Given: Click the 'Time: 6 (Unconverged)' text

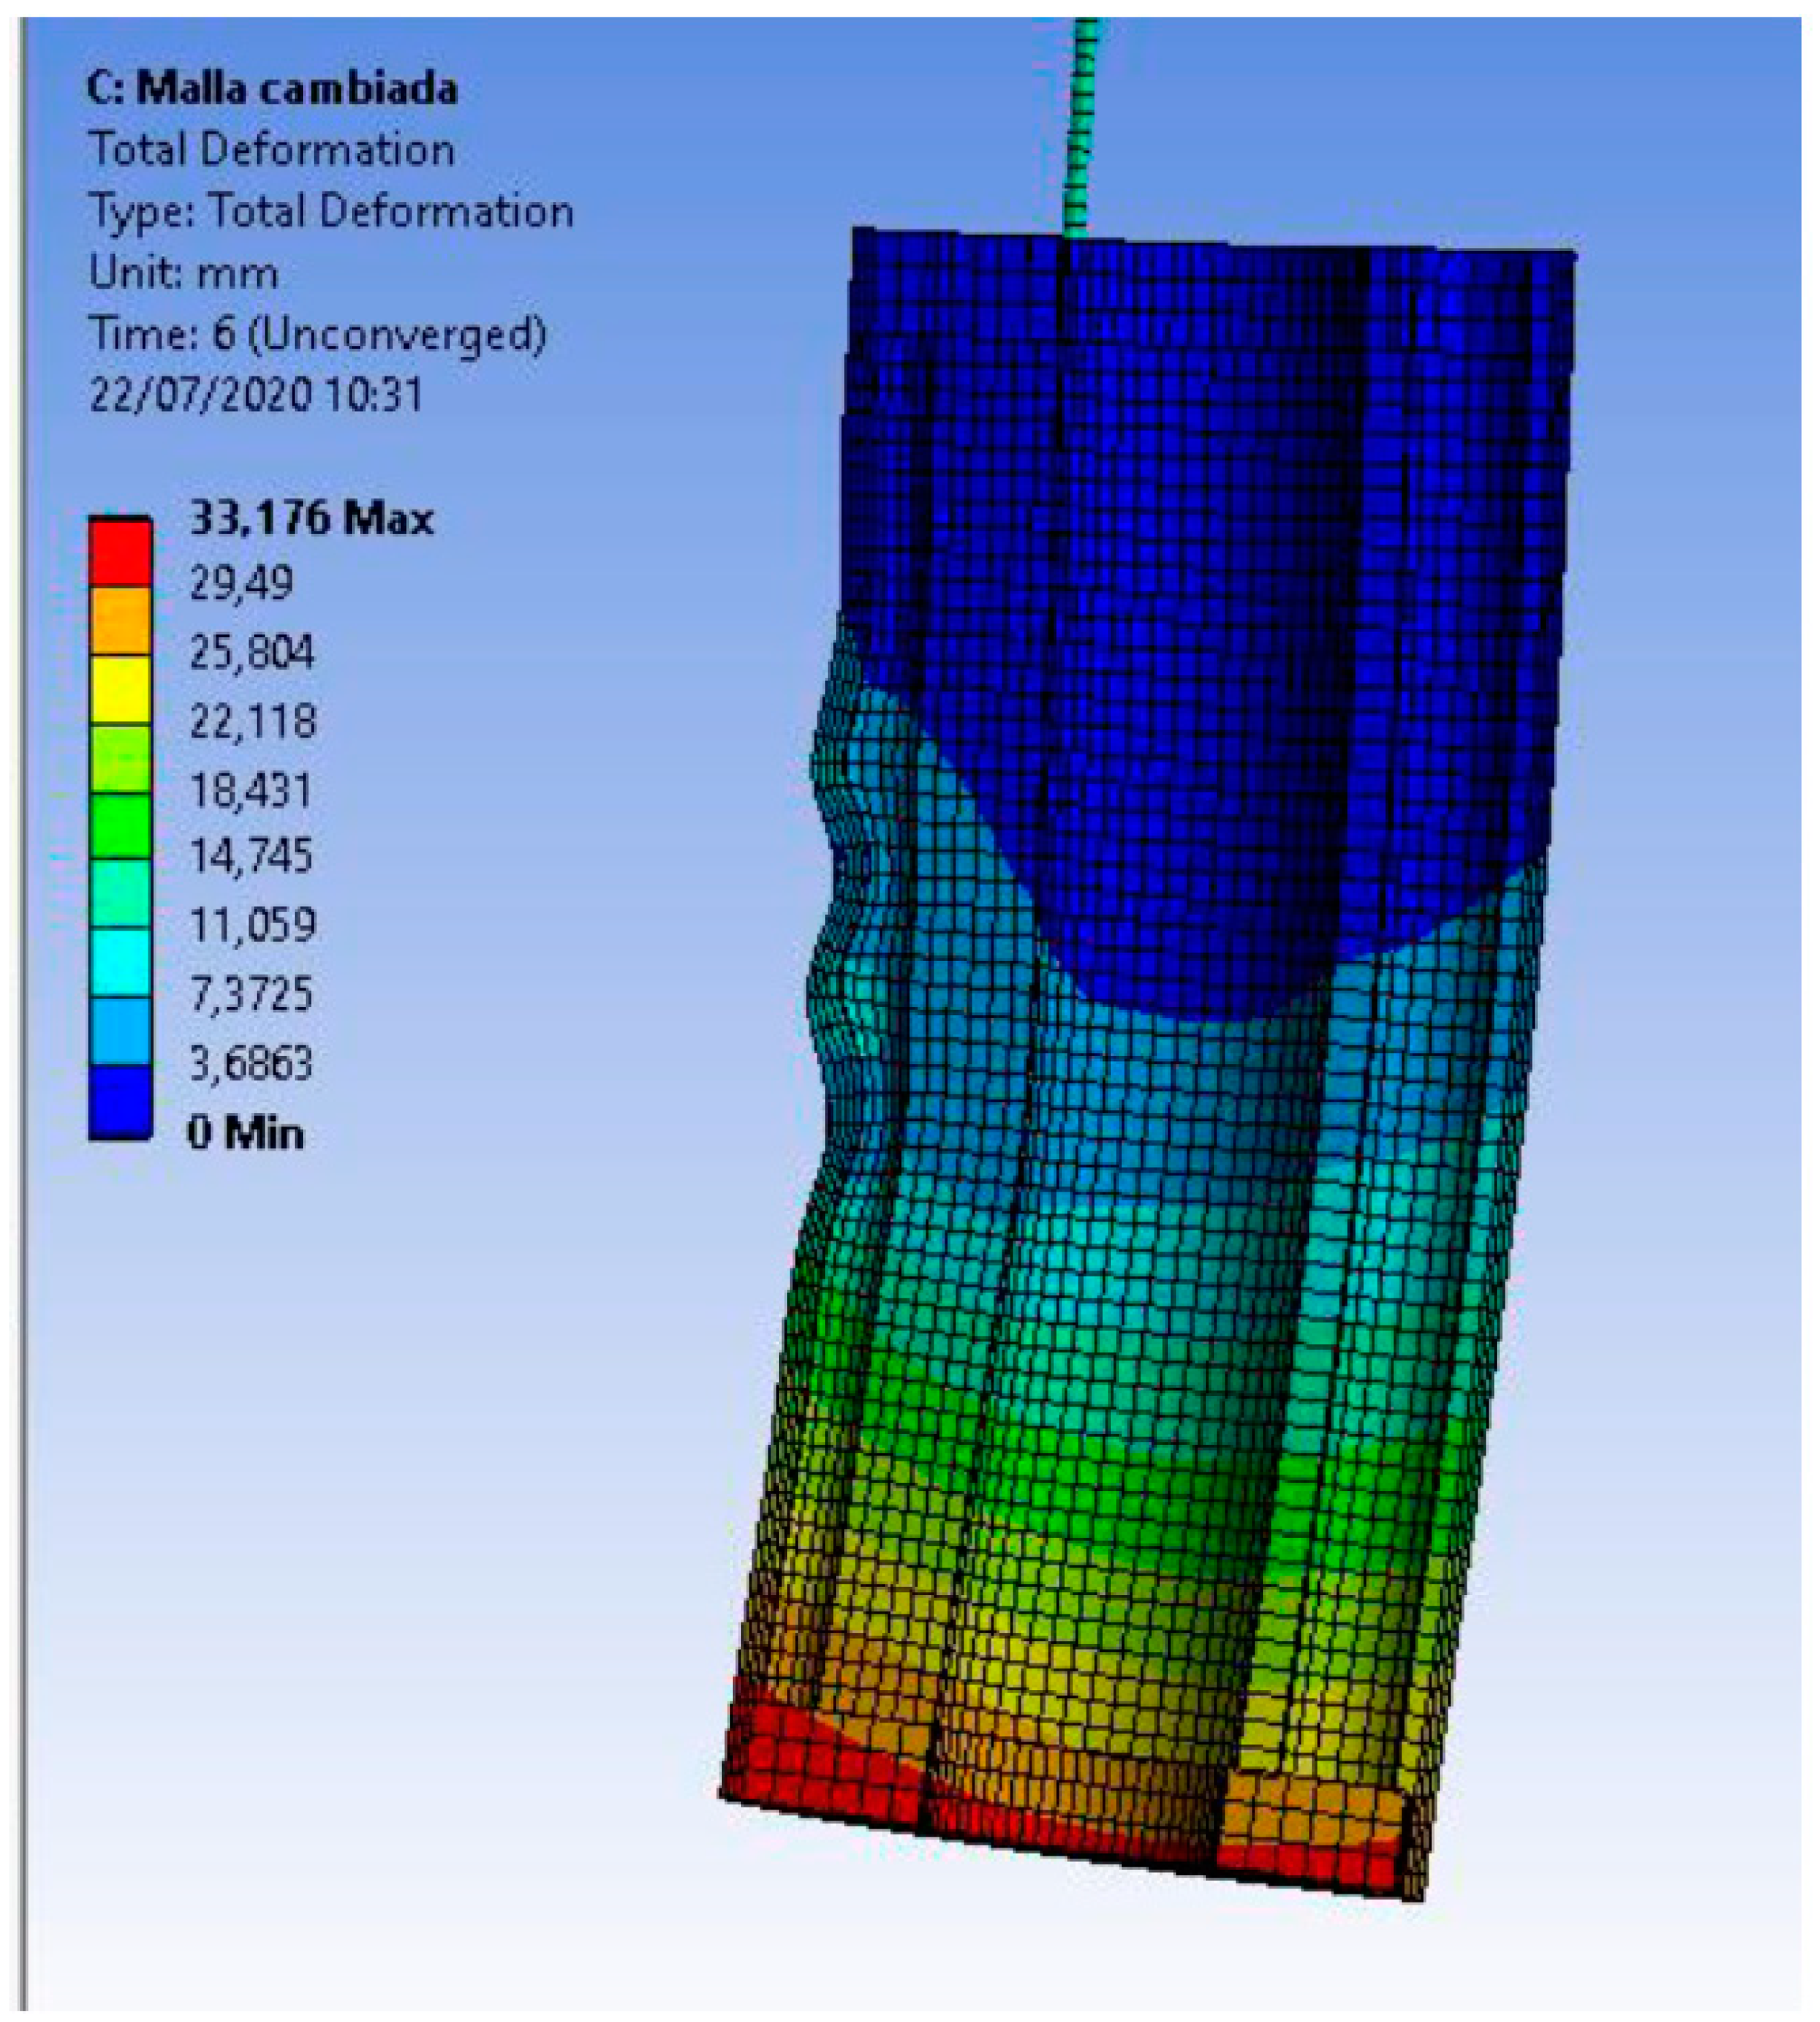Looking at the screenshot, I should 318,333.
